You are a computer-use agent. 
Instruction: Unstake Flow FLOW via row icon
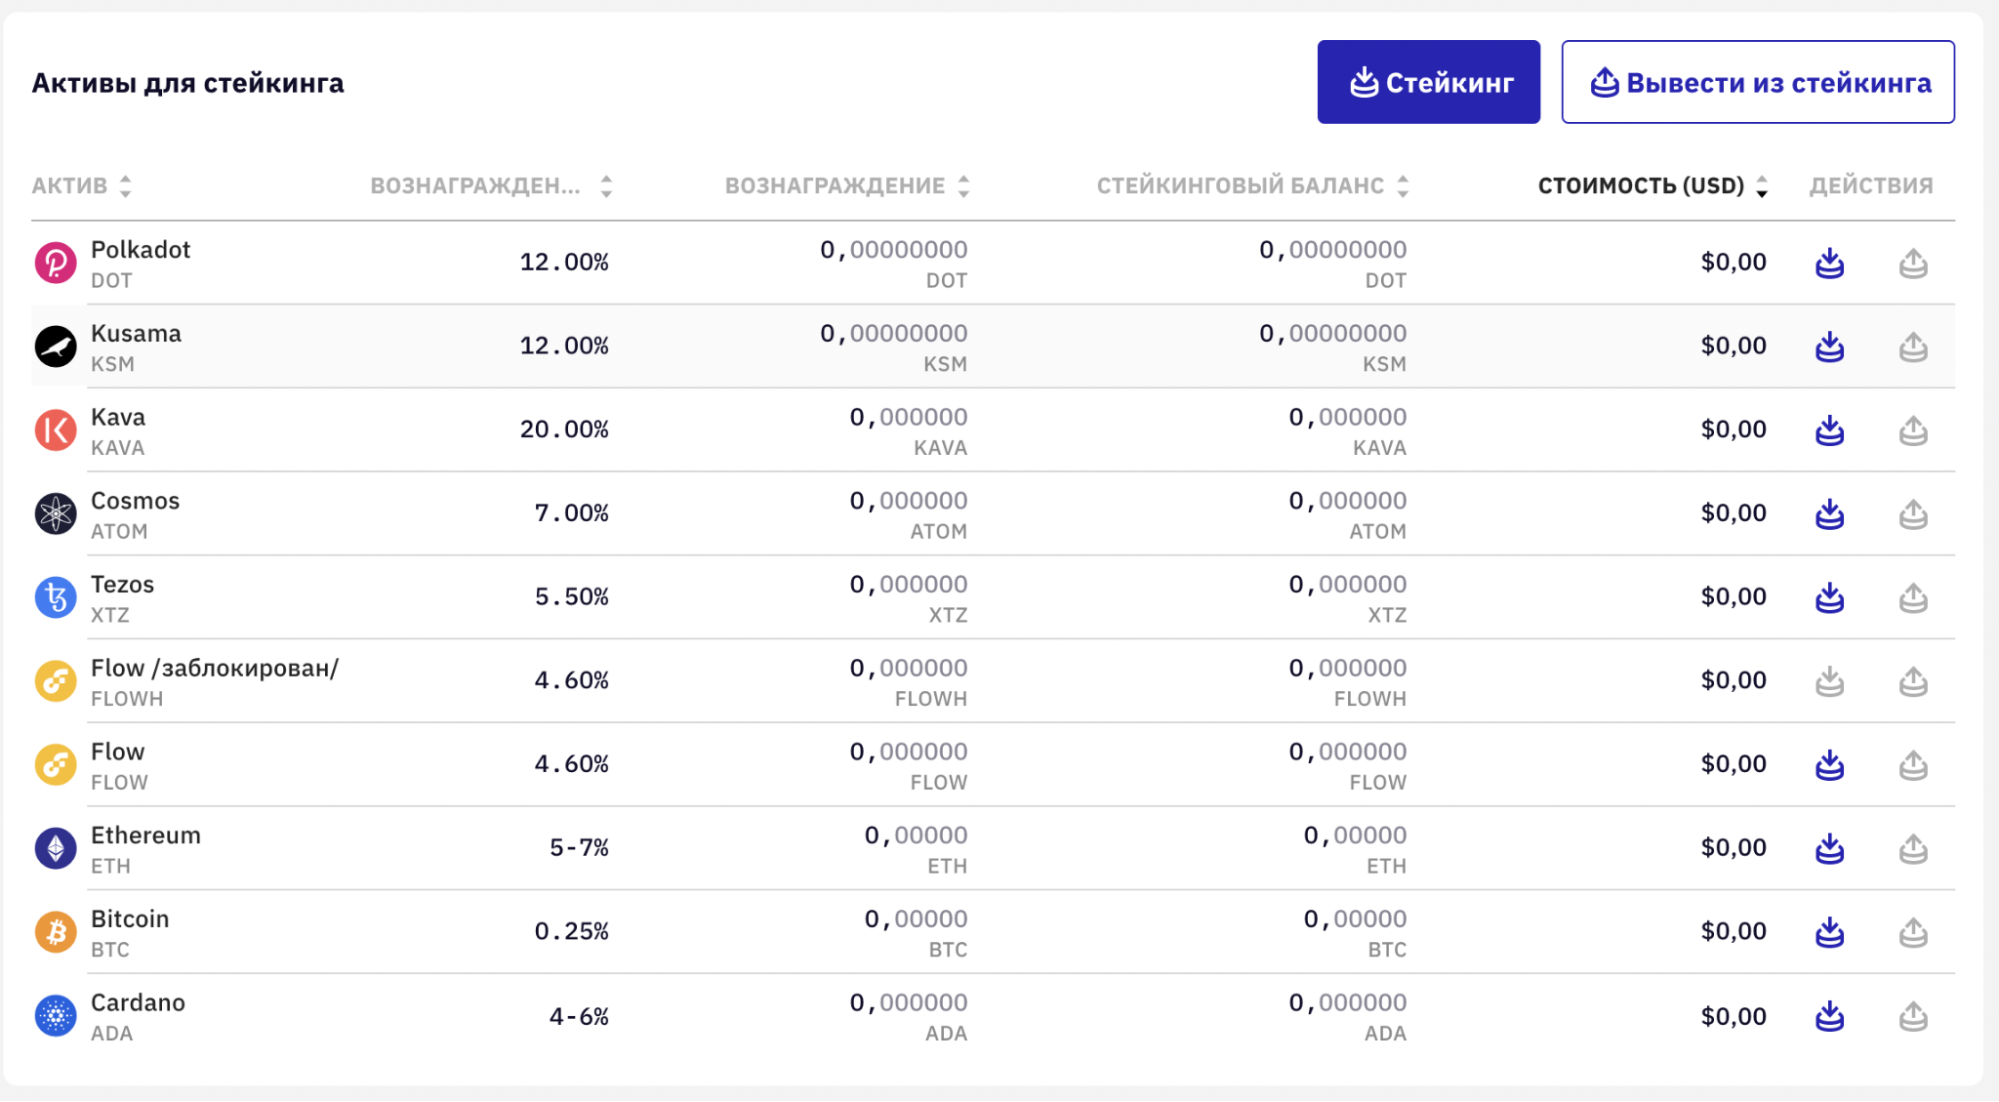click(1912, 765)
